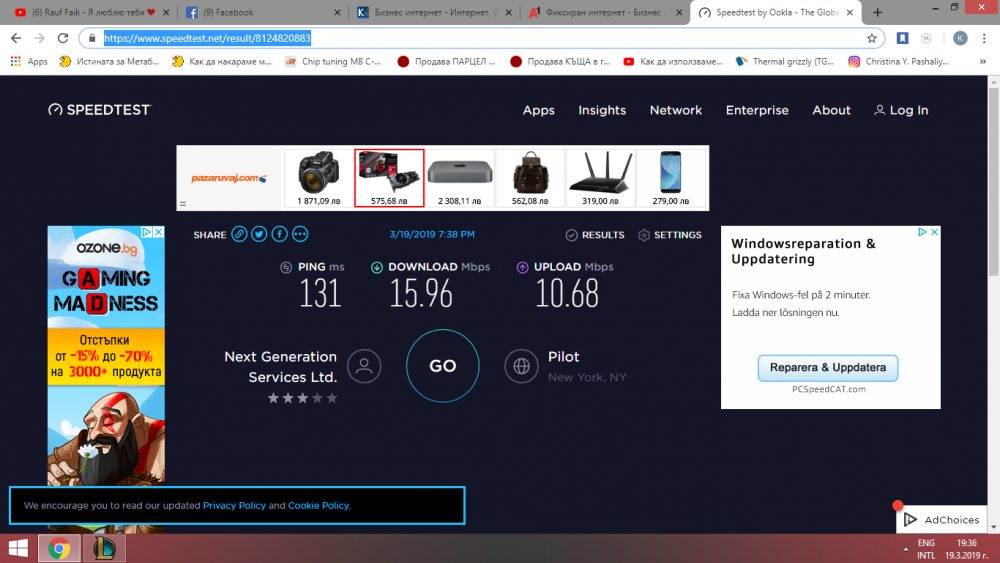The width and height of the screenshot is (1000, 563).
Task: Click the globe server change icon
Action: tap(522, 366)
